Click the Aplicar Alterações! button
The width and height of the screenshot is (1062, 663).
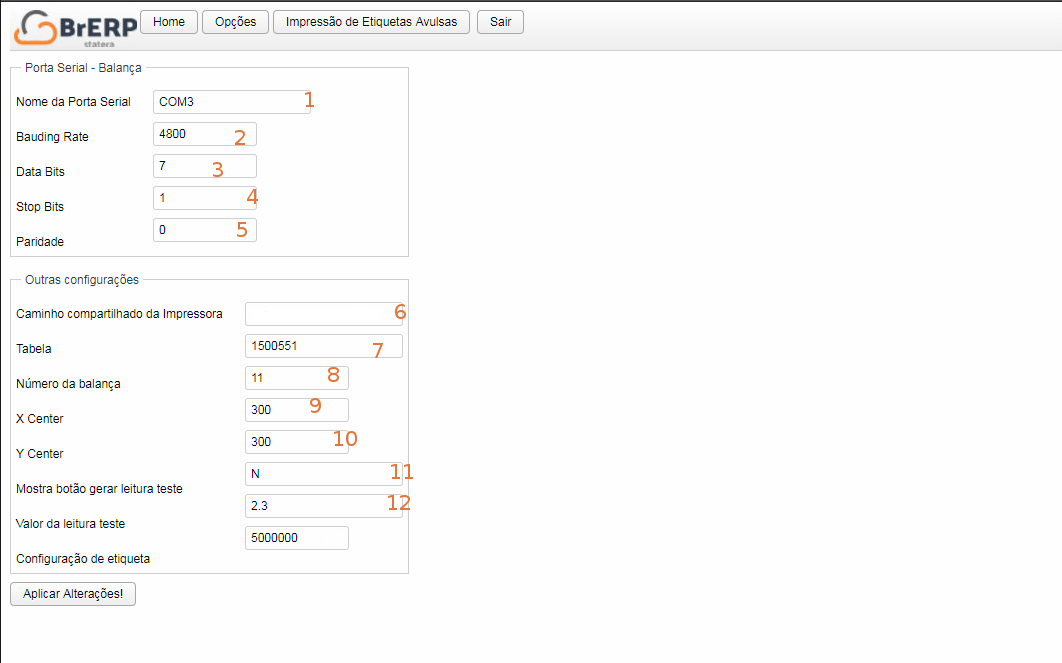point(72,594)
